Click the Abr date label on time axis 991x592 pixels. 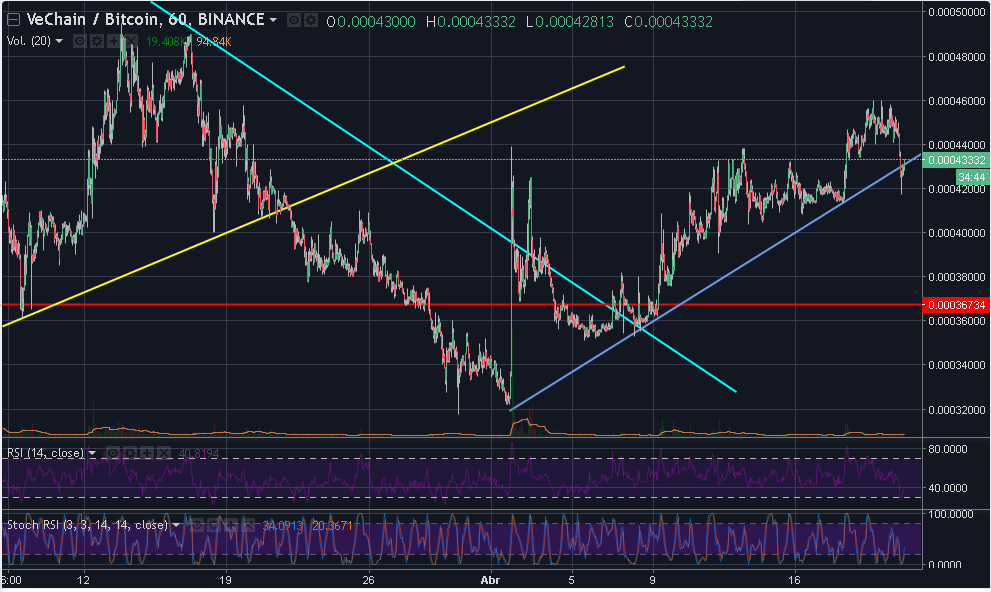click(x=490, y=580)
